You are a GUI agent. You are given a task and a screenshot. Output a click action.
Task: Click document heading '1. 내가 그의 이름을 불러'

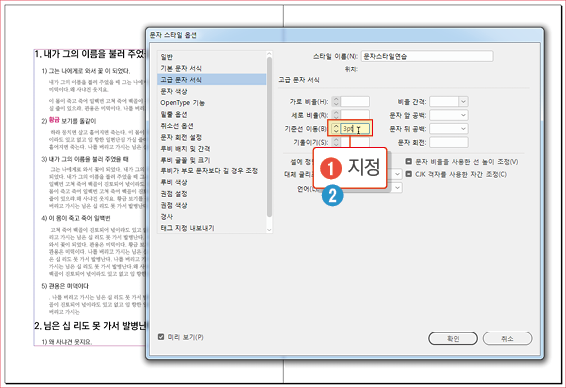[x=89, y=54]
